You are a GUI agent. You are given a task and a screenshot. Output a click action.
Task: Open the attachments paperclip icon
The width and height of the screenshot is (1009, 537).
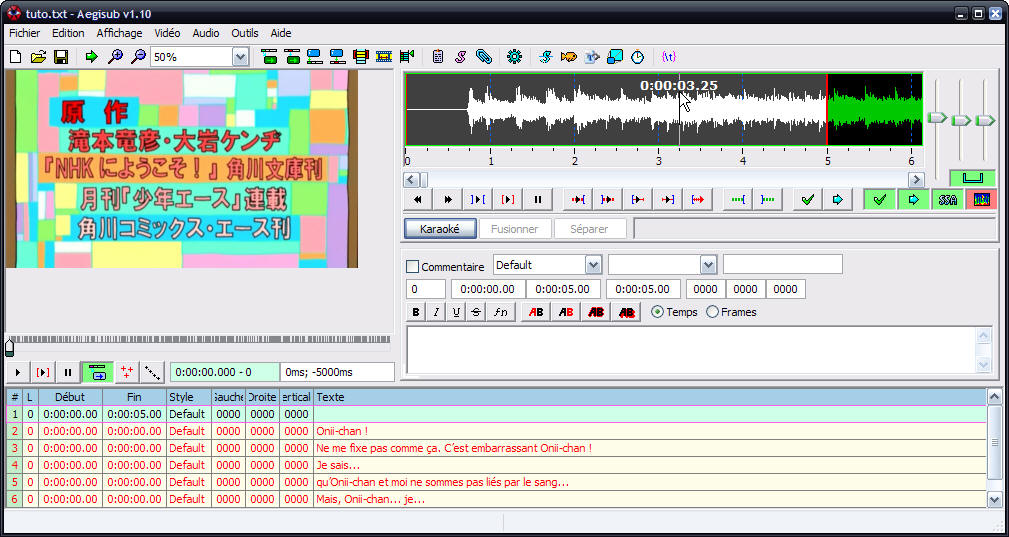click(x=483, y=57)
